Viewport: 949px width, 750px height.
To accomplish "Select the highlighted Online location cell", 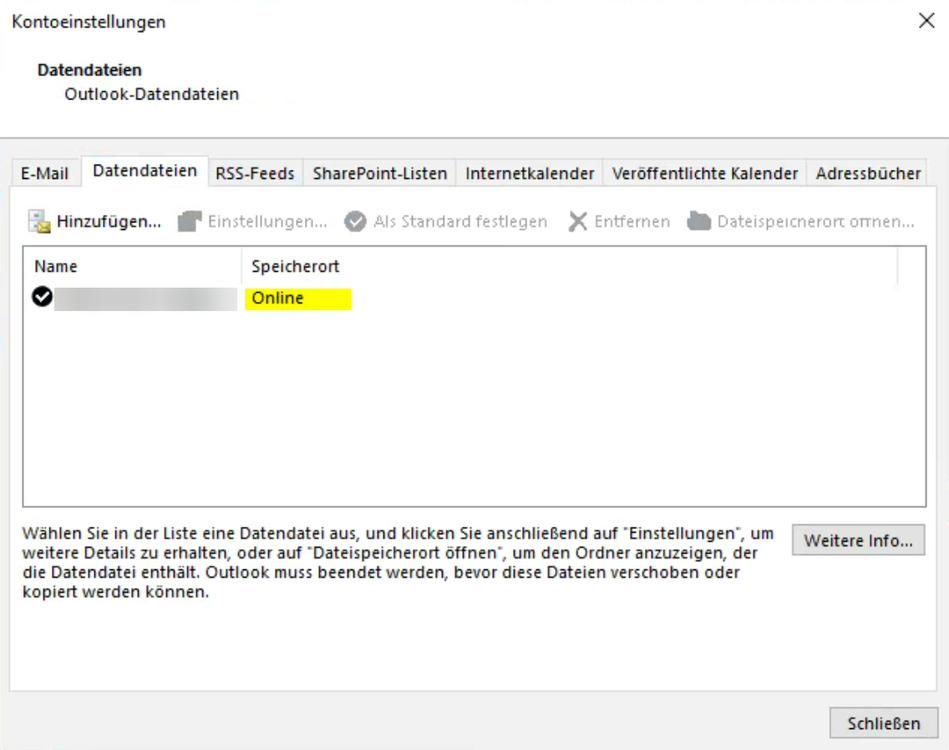I will (x=297, y=298).
